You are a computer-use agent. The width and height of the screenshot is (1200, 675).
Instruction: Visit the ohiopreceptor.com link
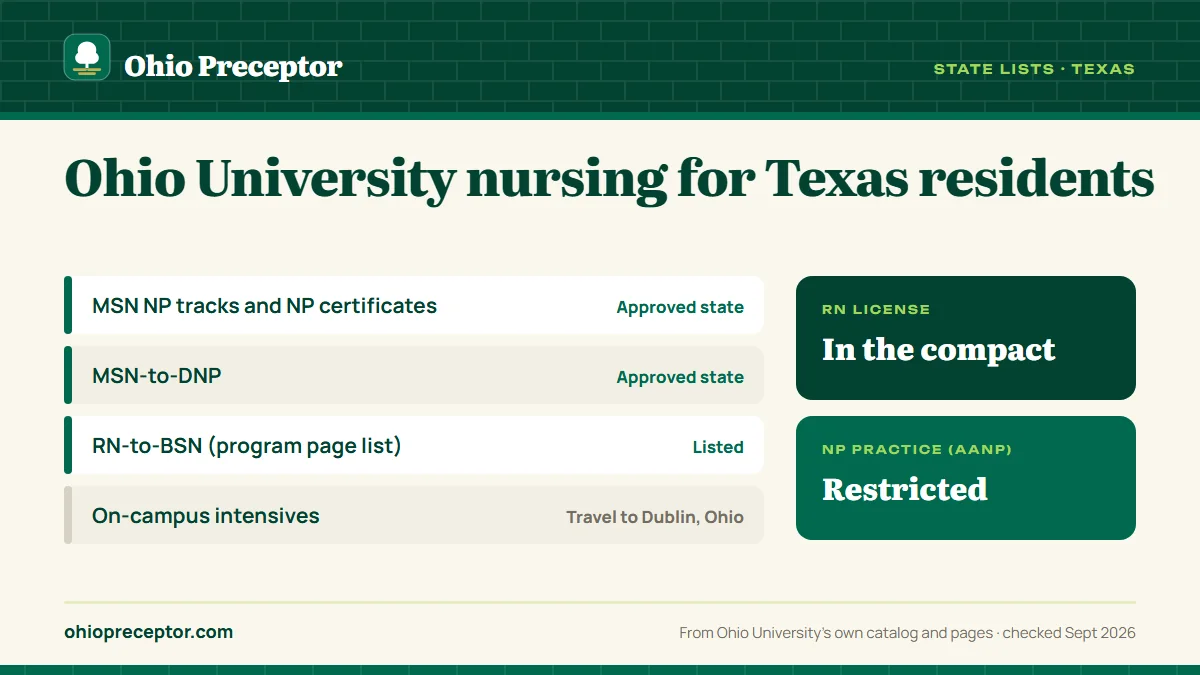click(x=148, y=632)
